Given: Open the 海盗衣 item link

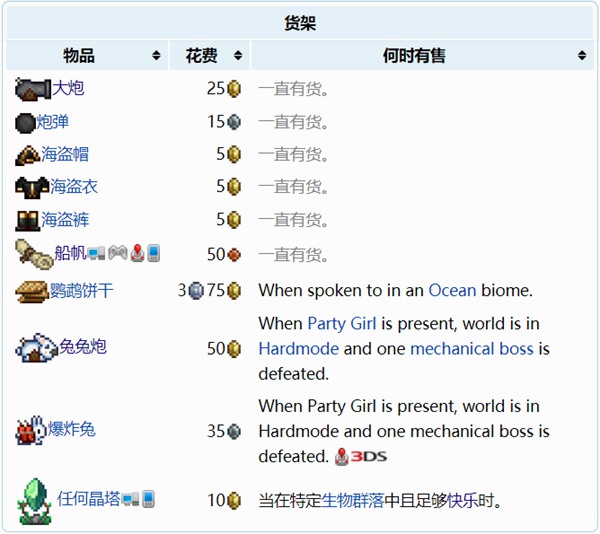Looking at the screenshot, I should click(x=74, y=187).
